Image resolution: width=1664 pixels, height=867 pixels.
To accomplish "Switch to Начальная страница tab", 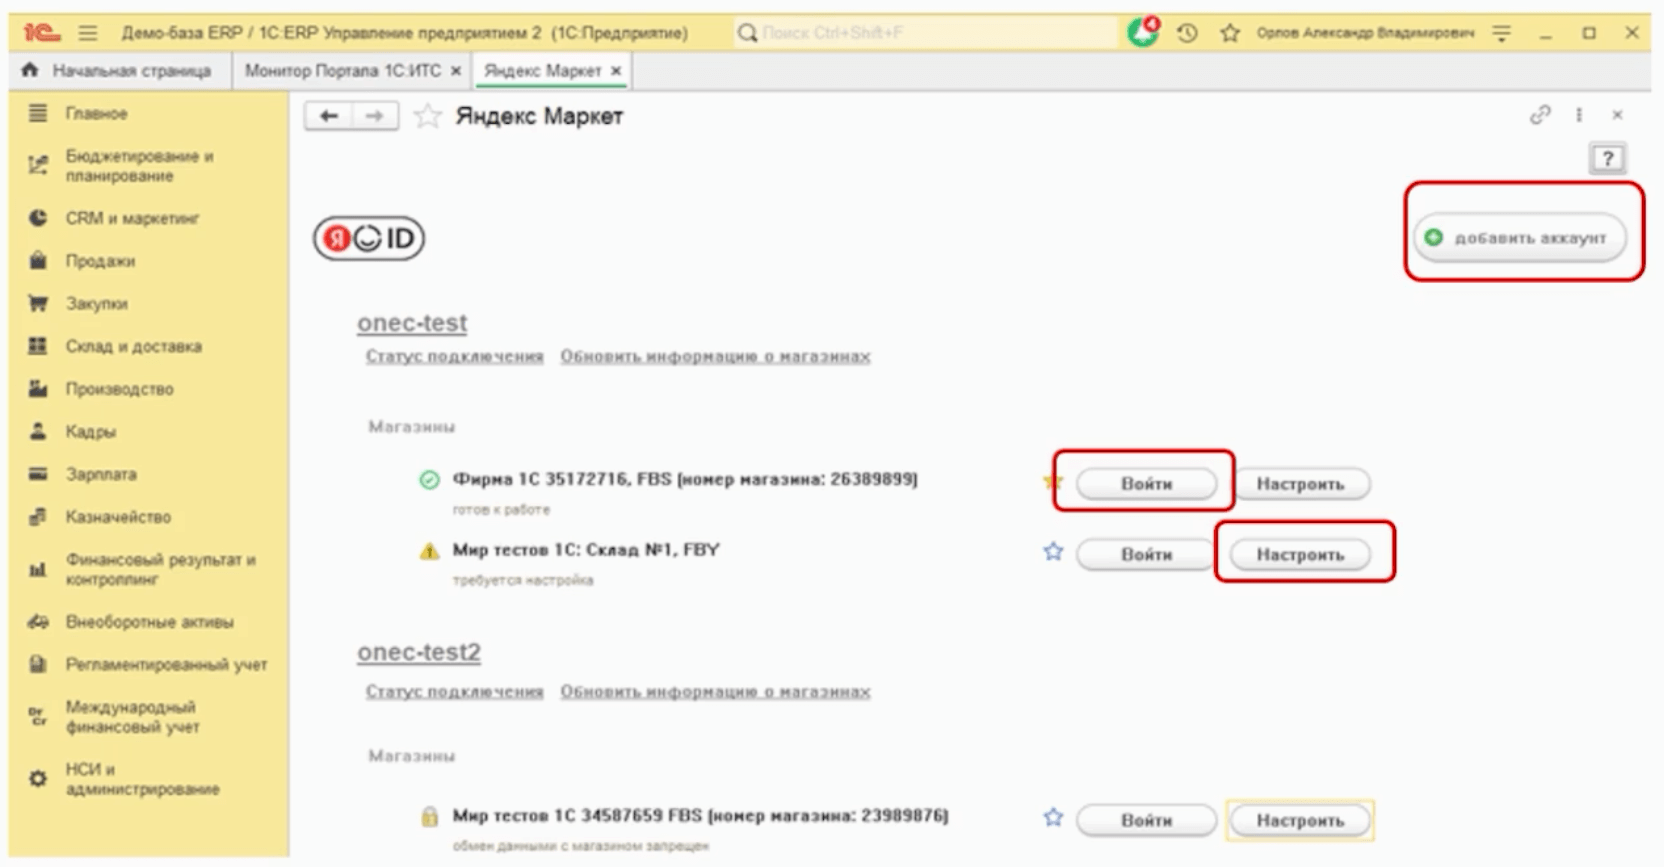I will pyautogui.click(x=120, y=71).
